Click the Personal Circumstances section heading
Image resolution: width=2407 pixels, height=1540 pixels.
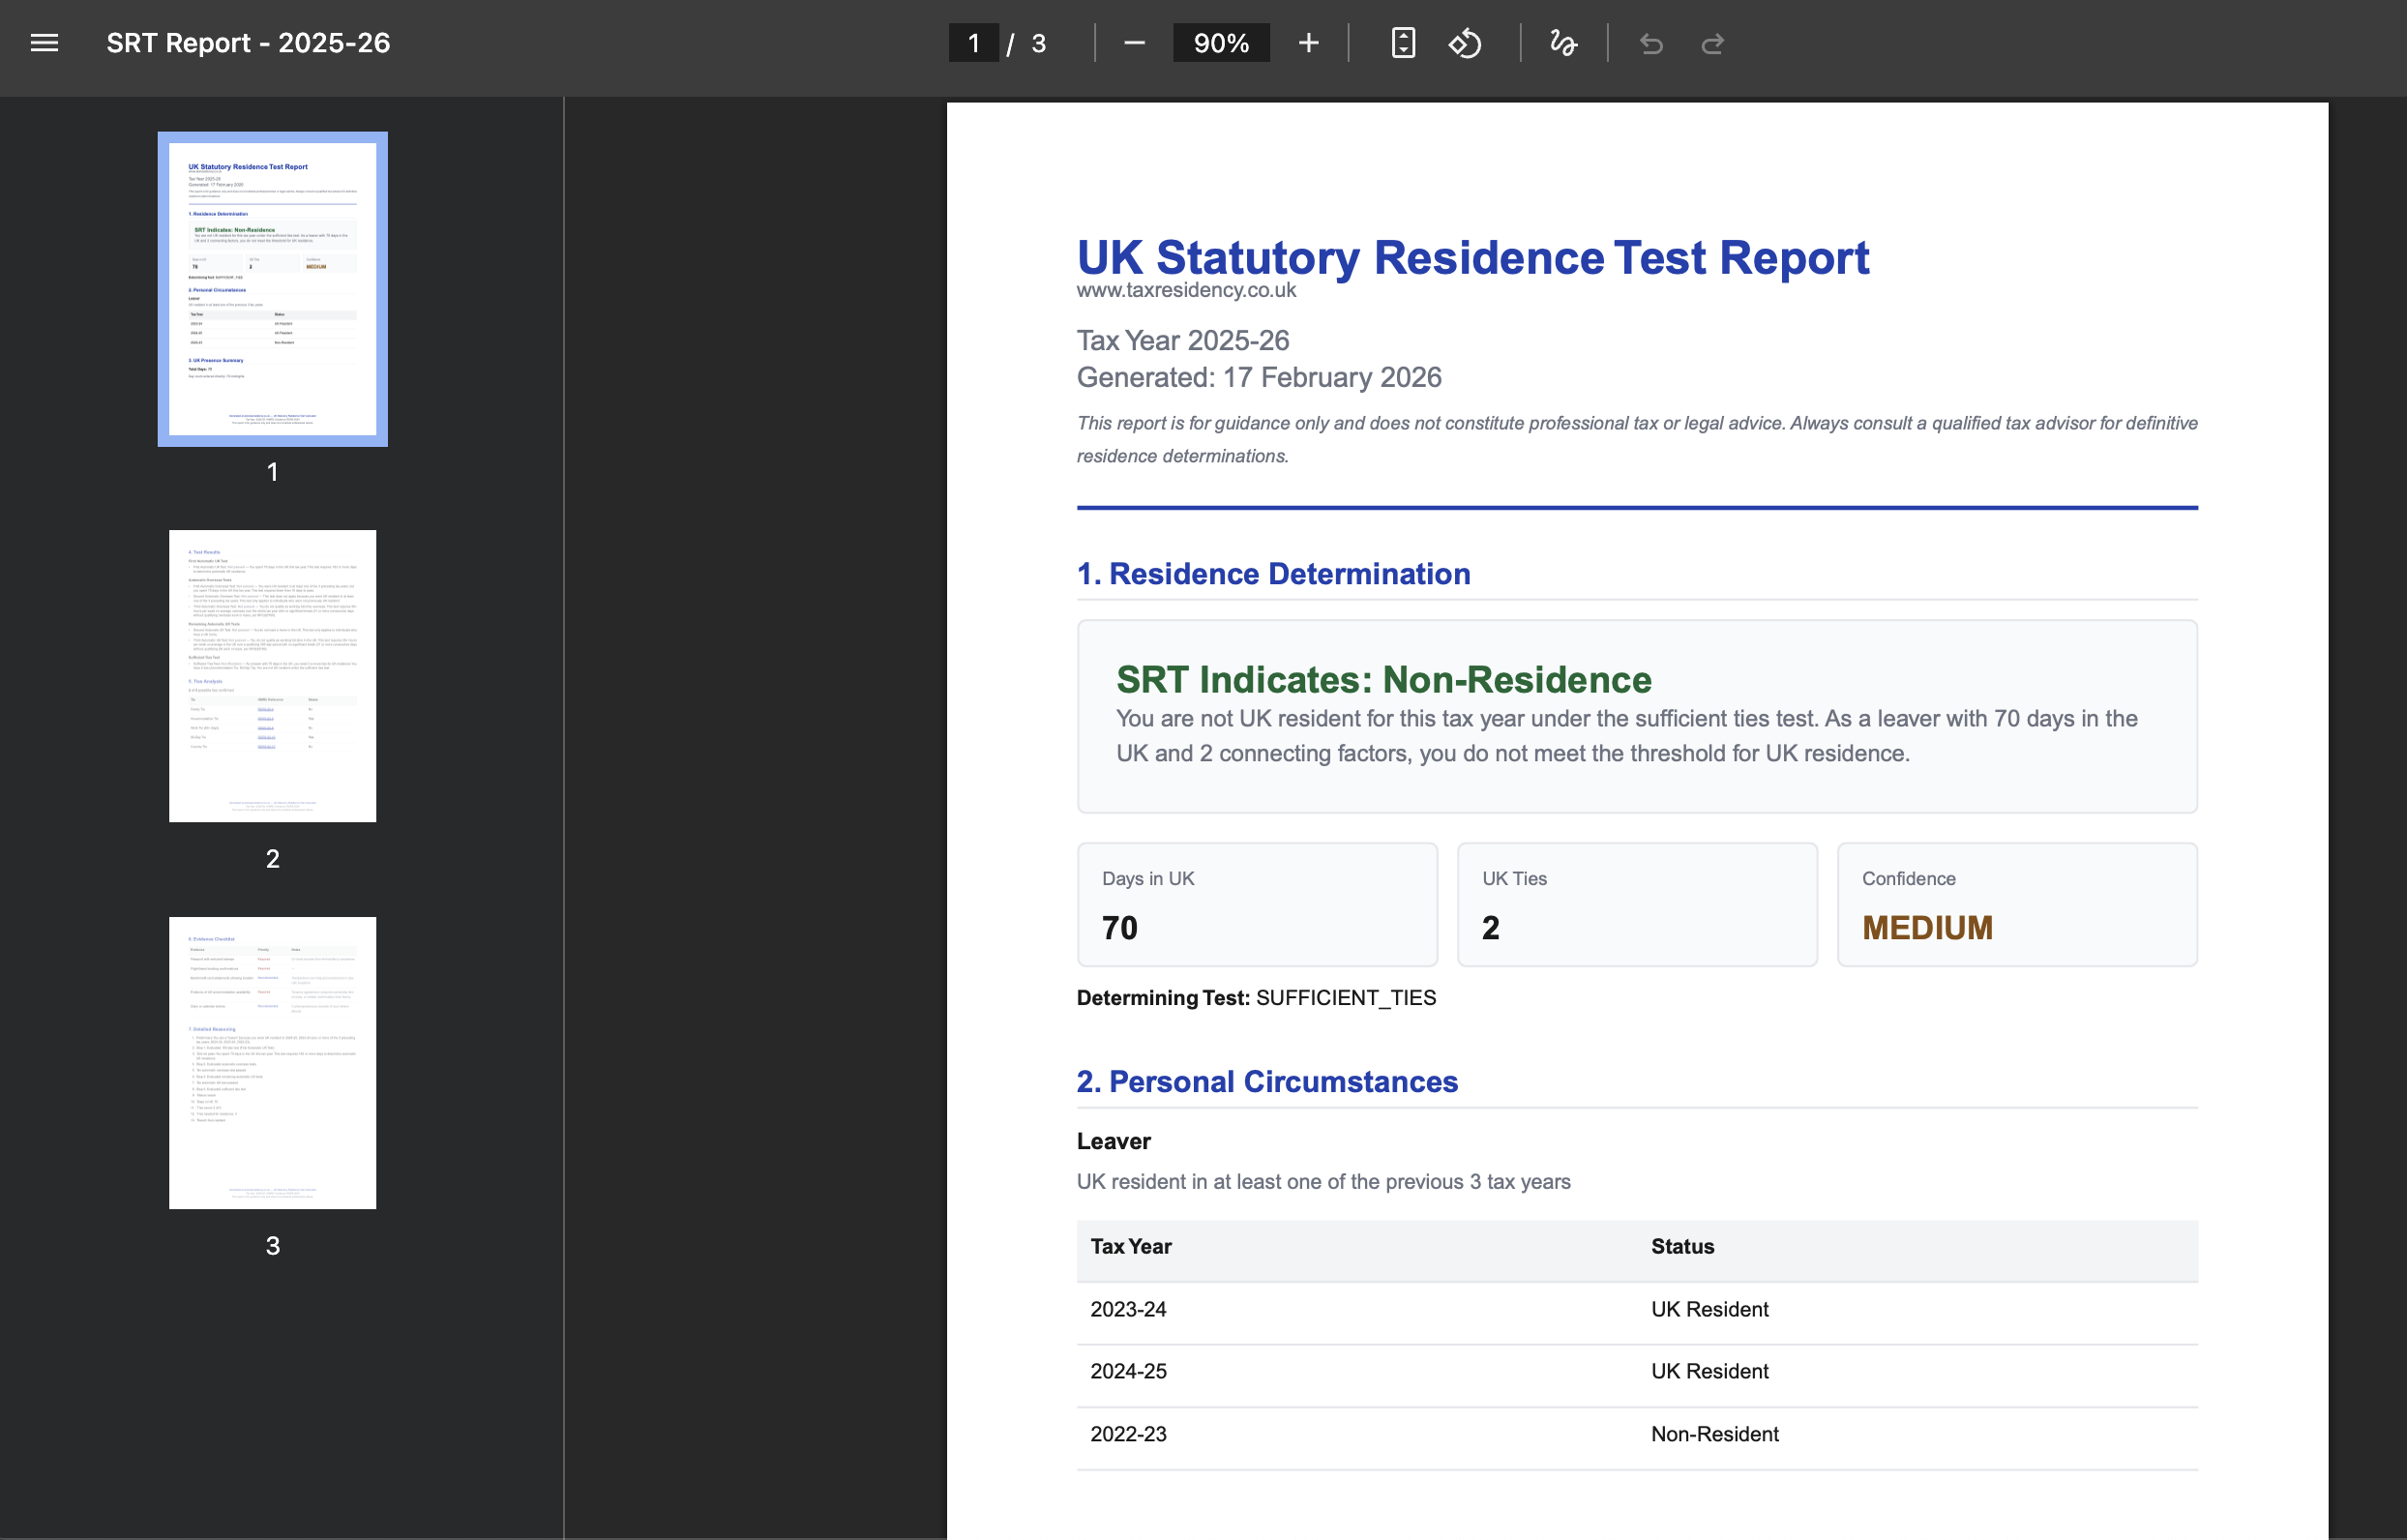(1266, 1081)
